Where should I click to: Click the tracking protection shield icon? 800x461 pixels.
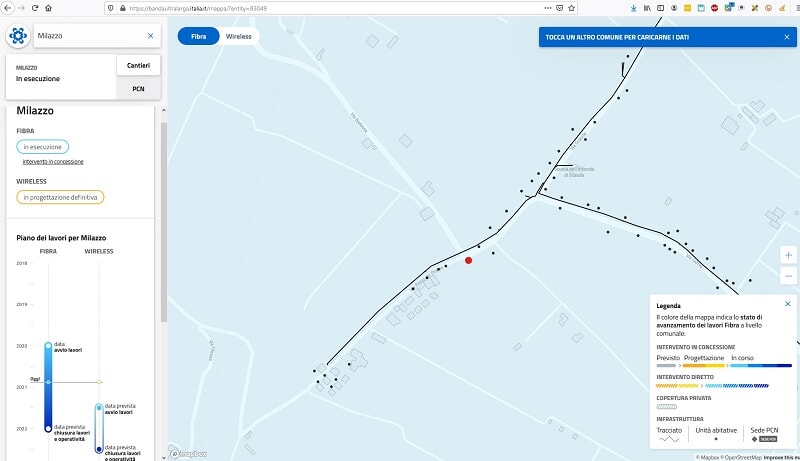coord(111,8)
